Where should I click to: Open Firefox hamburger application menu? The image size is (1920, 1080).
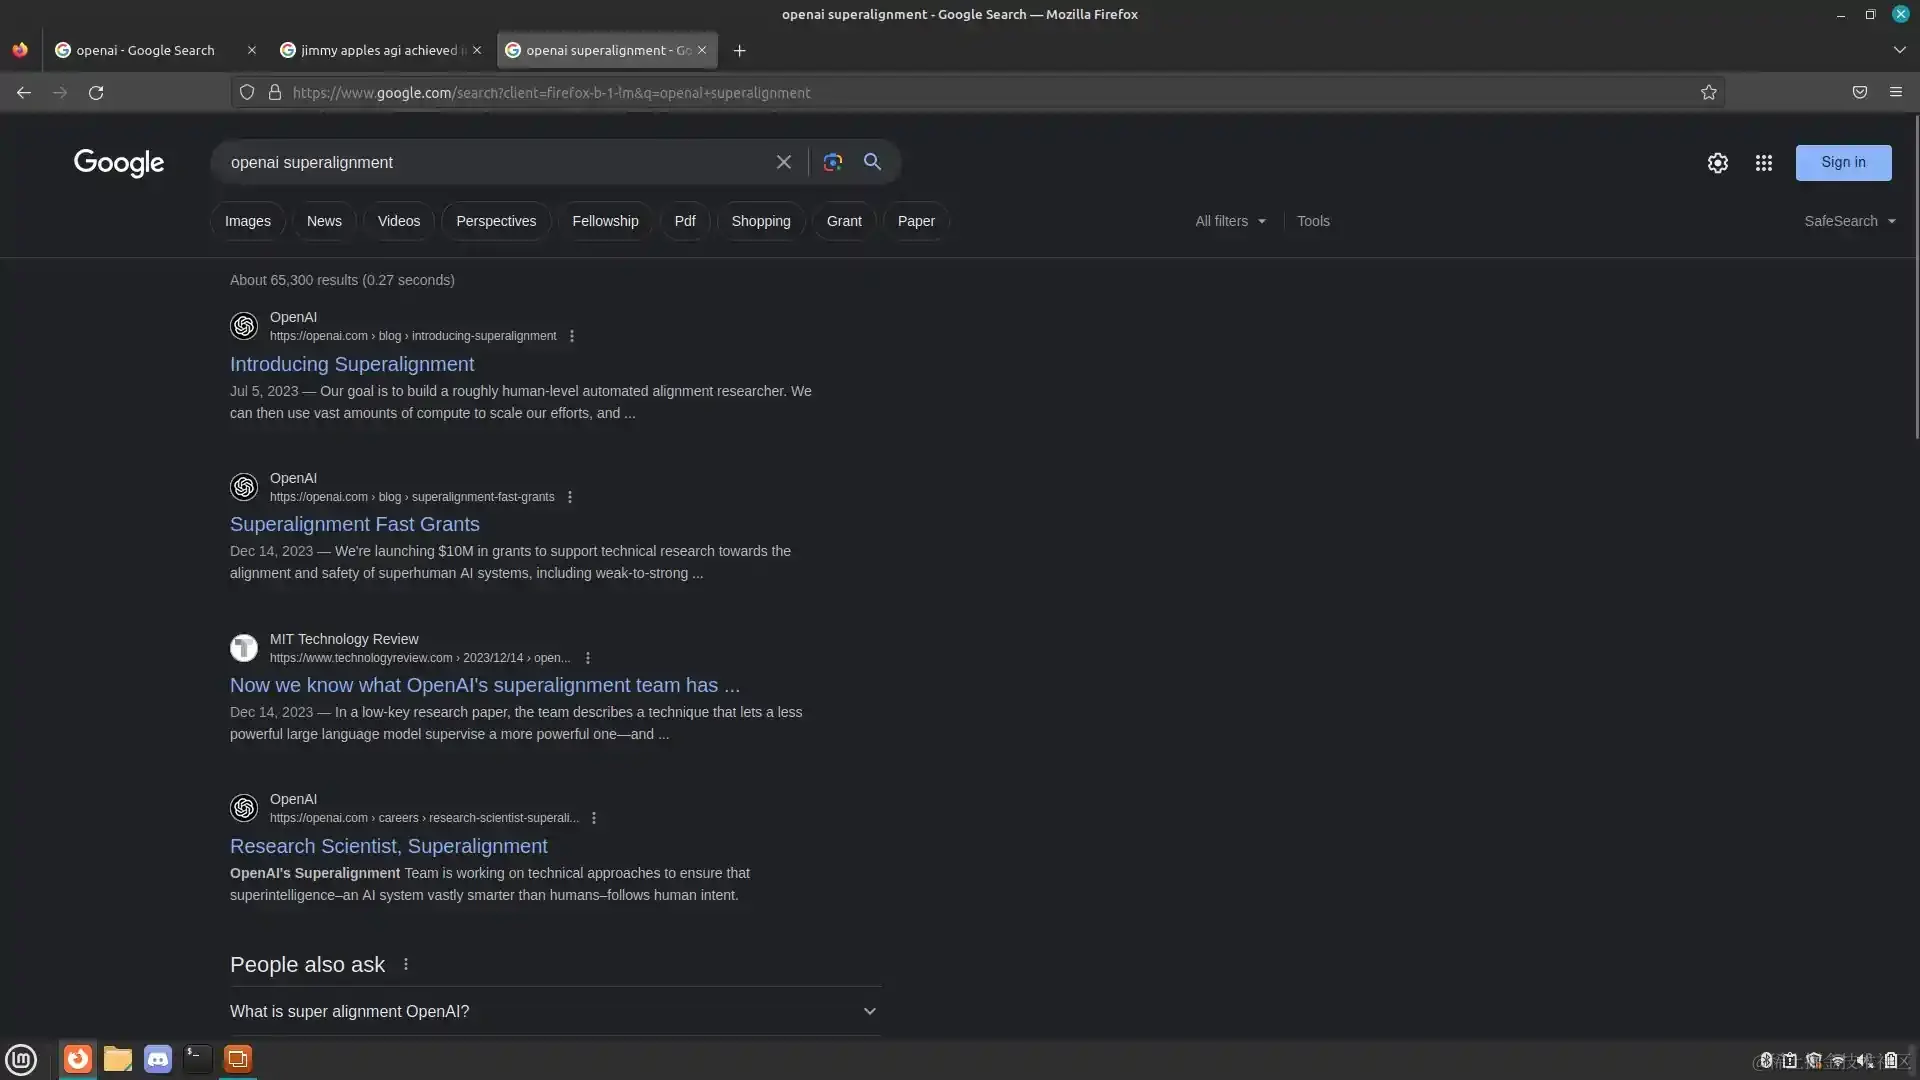(x=1895, y=92)
